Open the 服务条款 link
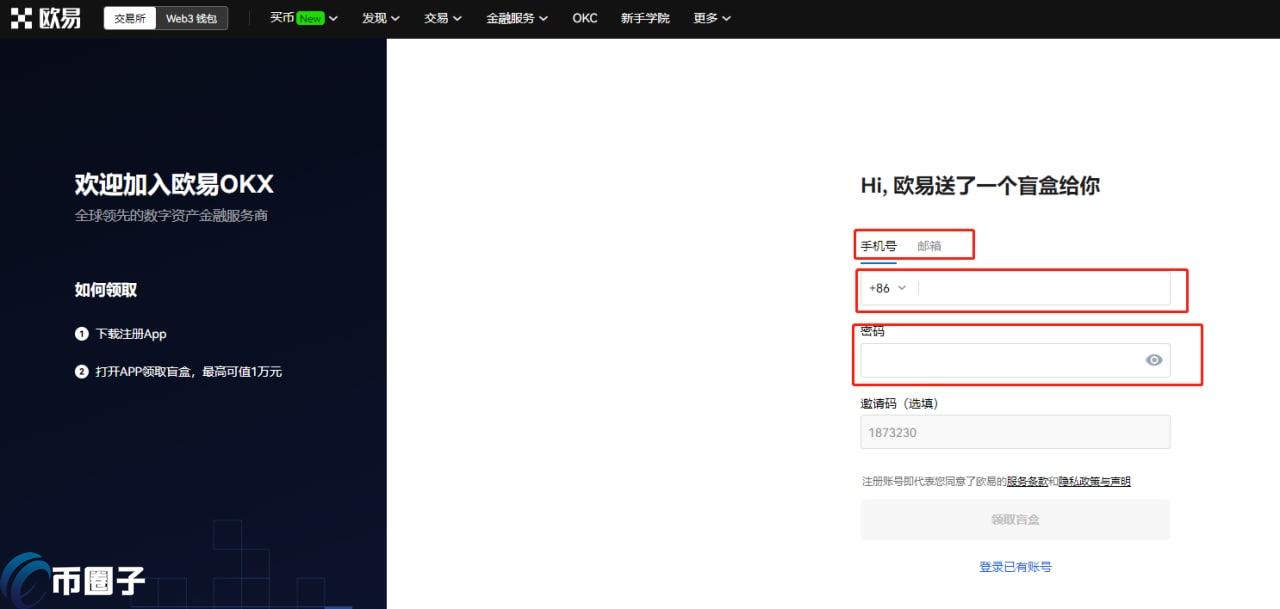This screenshot has height=609, width=1280. pyautogui.click(x=1030, y=481)
